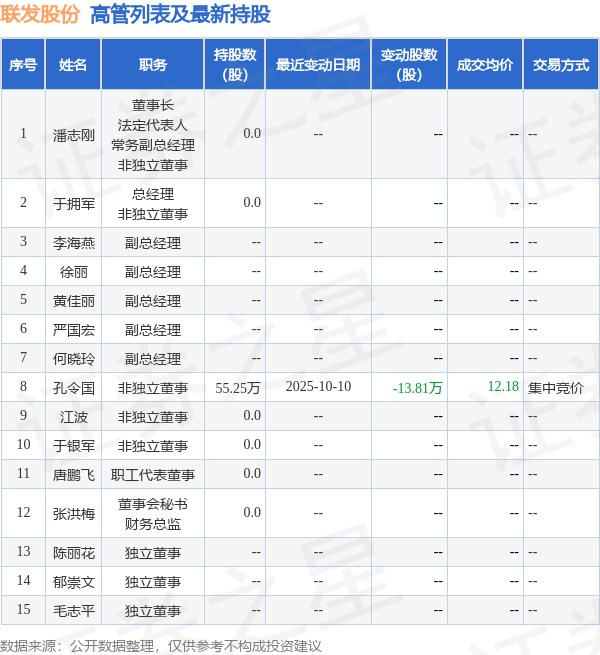Click the date 2025-10-10

click(x=318, y=386)
